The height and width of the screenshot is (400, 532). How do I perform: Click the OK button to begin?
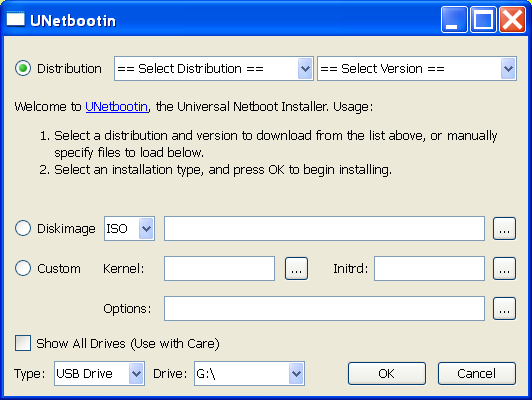tap(387, 374)
